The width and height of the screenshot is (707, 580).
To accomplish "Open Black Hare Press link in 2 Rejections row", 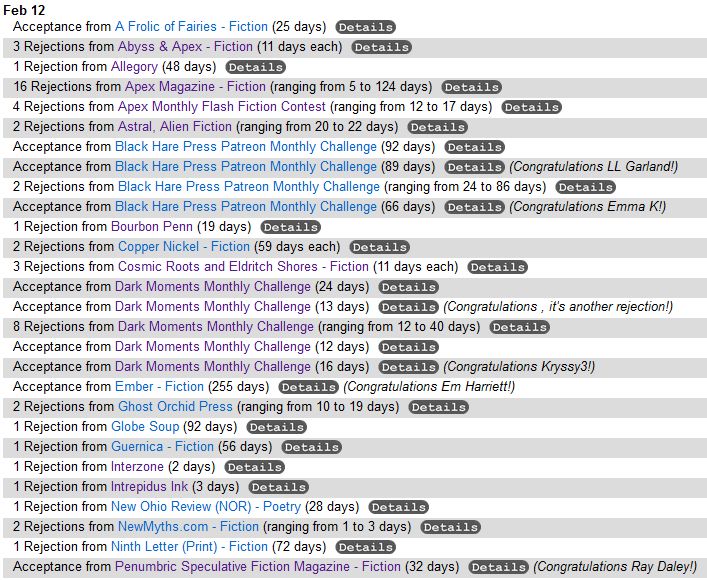I will (249, 186).
